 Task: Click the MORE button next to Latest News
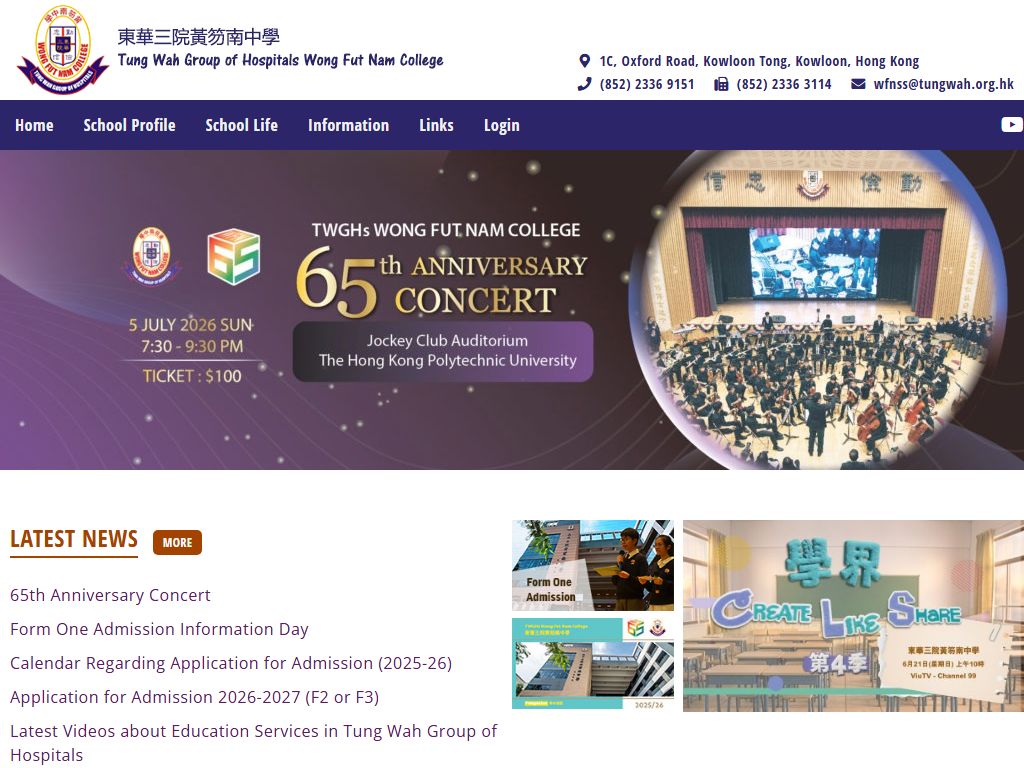[x=177, y=542]
